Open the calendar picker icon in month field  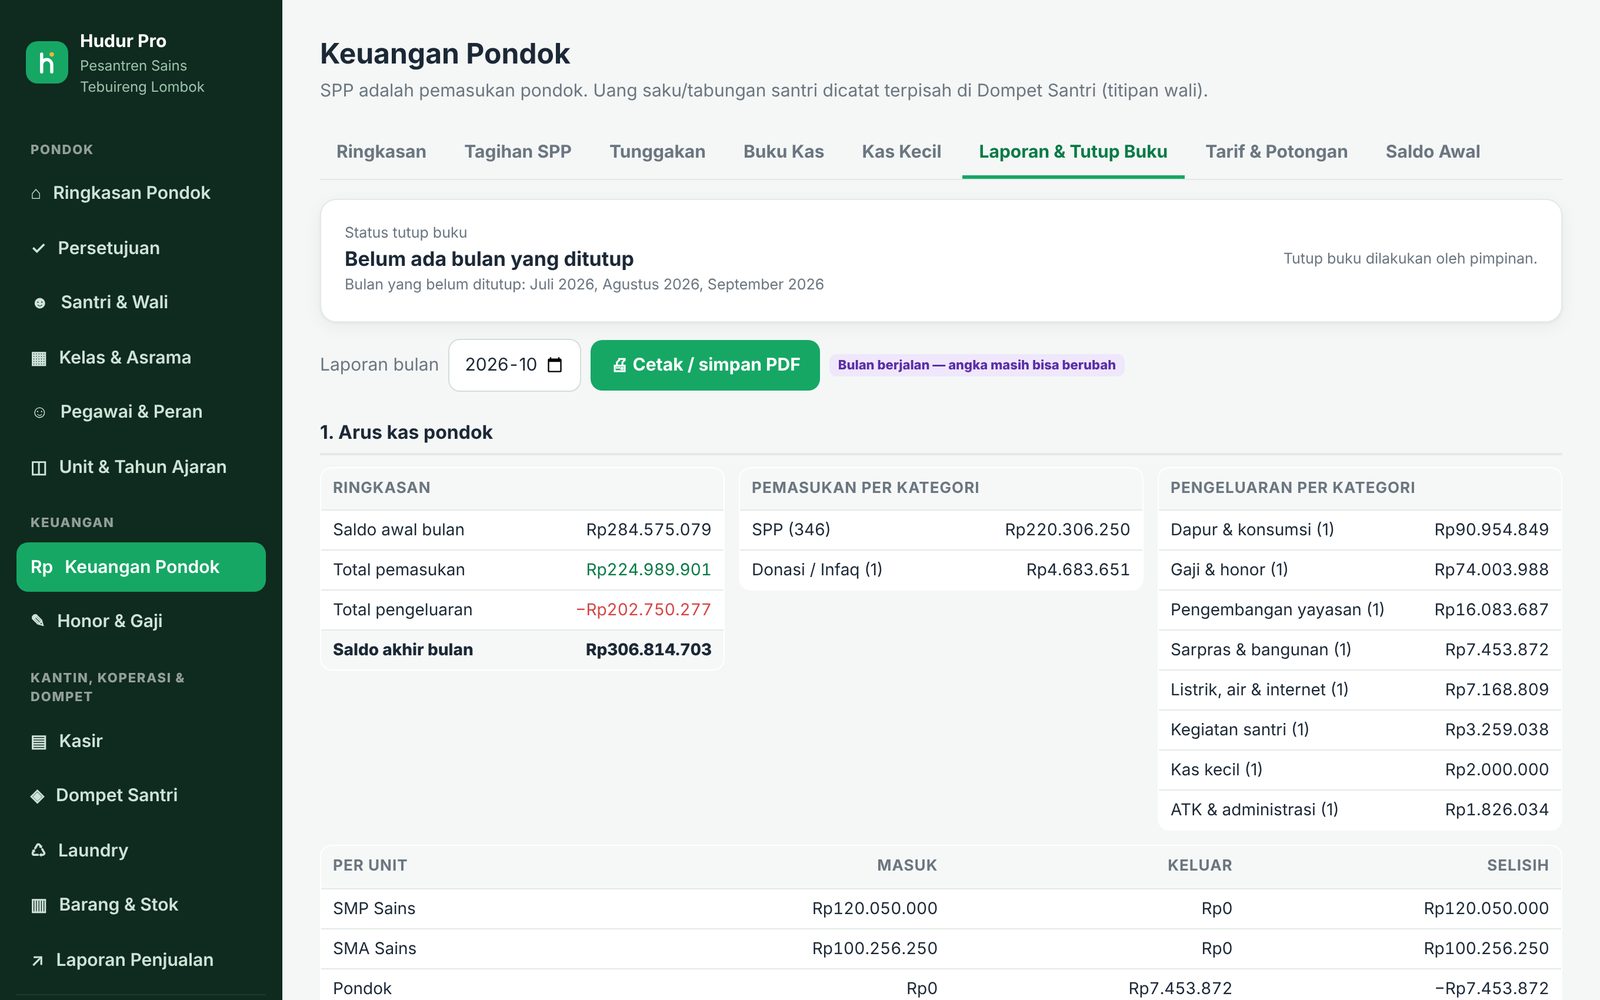[x=555, y=365]
